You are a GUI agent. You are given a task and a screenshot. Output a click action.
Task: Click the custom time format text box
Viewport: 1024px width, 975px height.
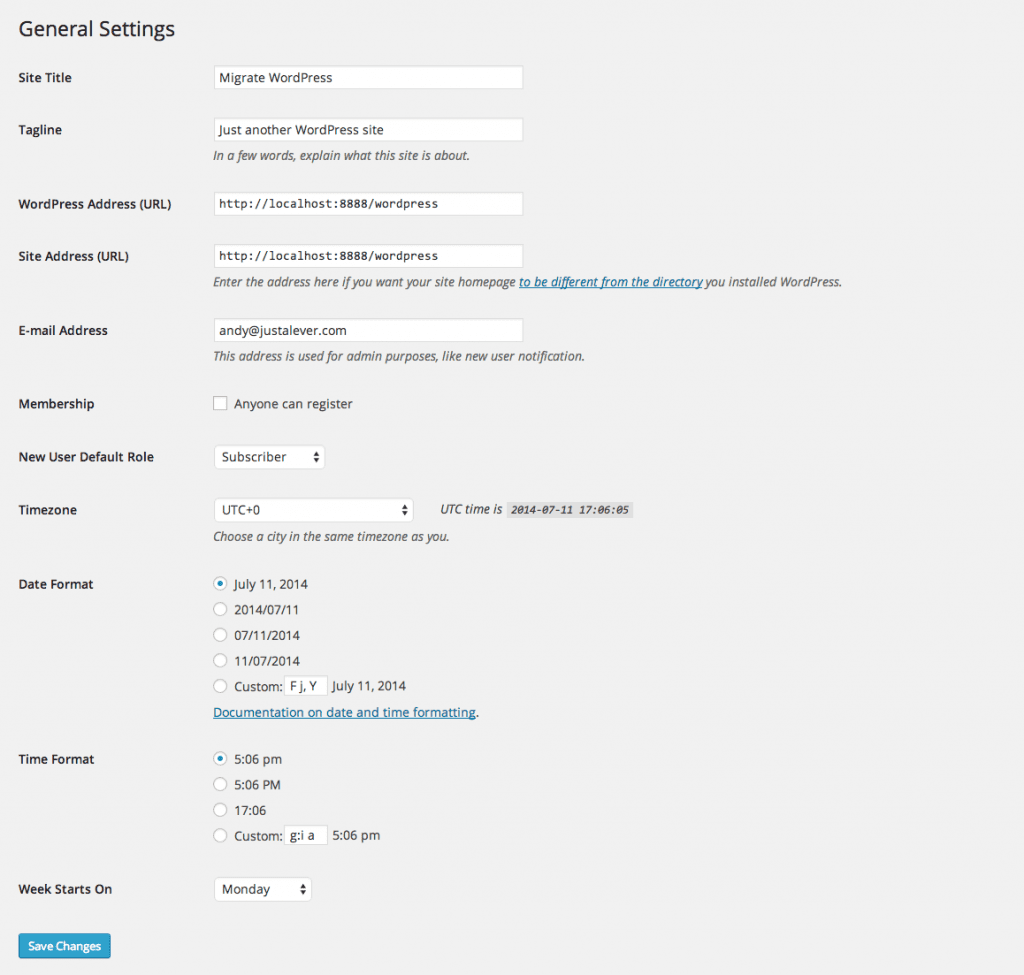point(305,835)
